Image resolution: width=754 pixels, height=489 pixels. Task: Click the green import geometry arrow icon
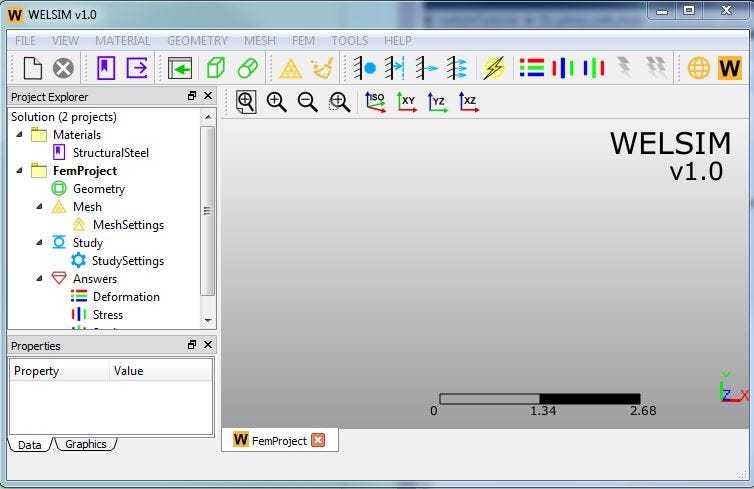coord(180,68)
